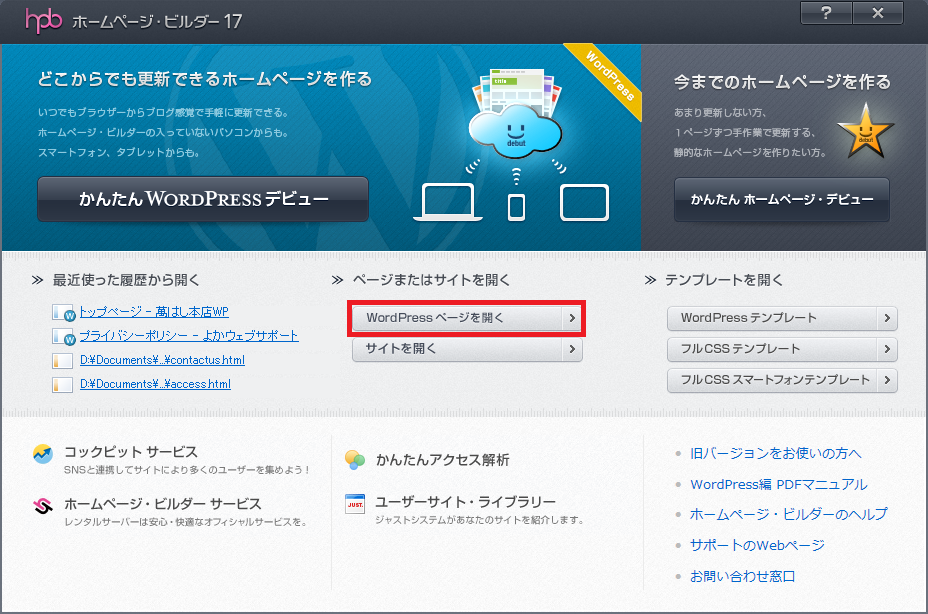Click WordPress icon beside プライバシーポリシー history entry
Screen dimensions: 928x614
click(63, 336)
